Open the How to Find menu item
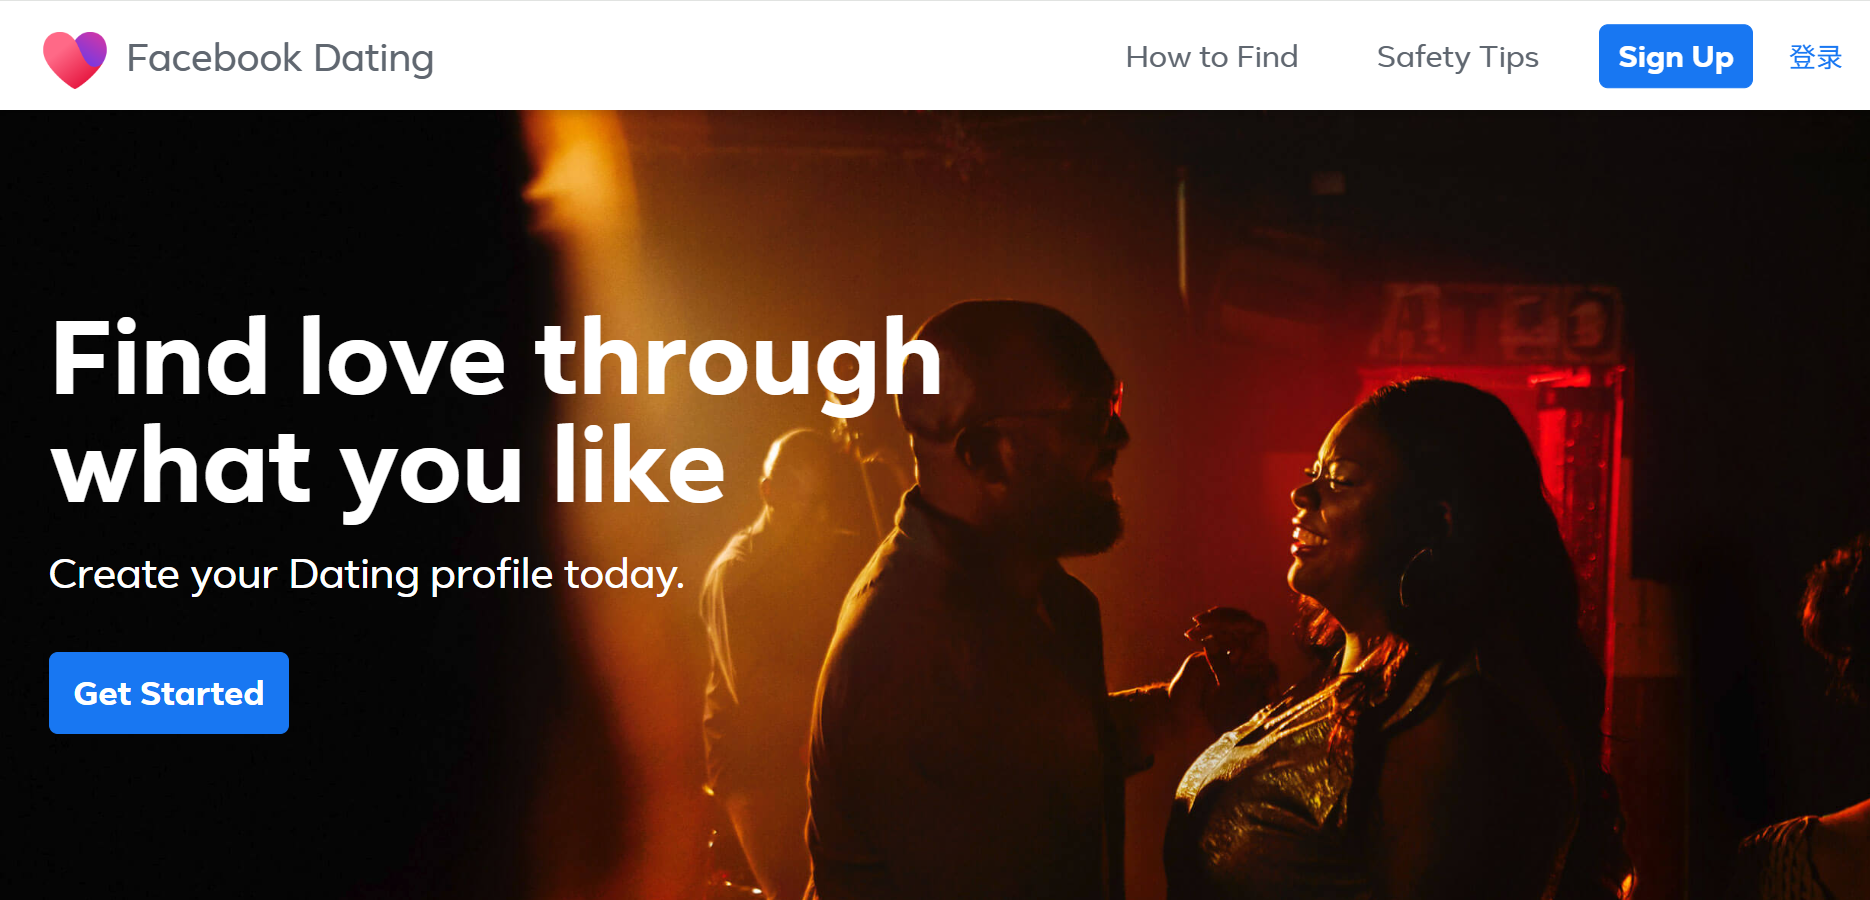1870x900 pixels. pyautogui.click(x=1211, y=57)
